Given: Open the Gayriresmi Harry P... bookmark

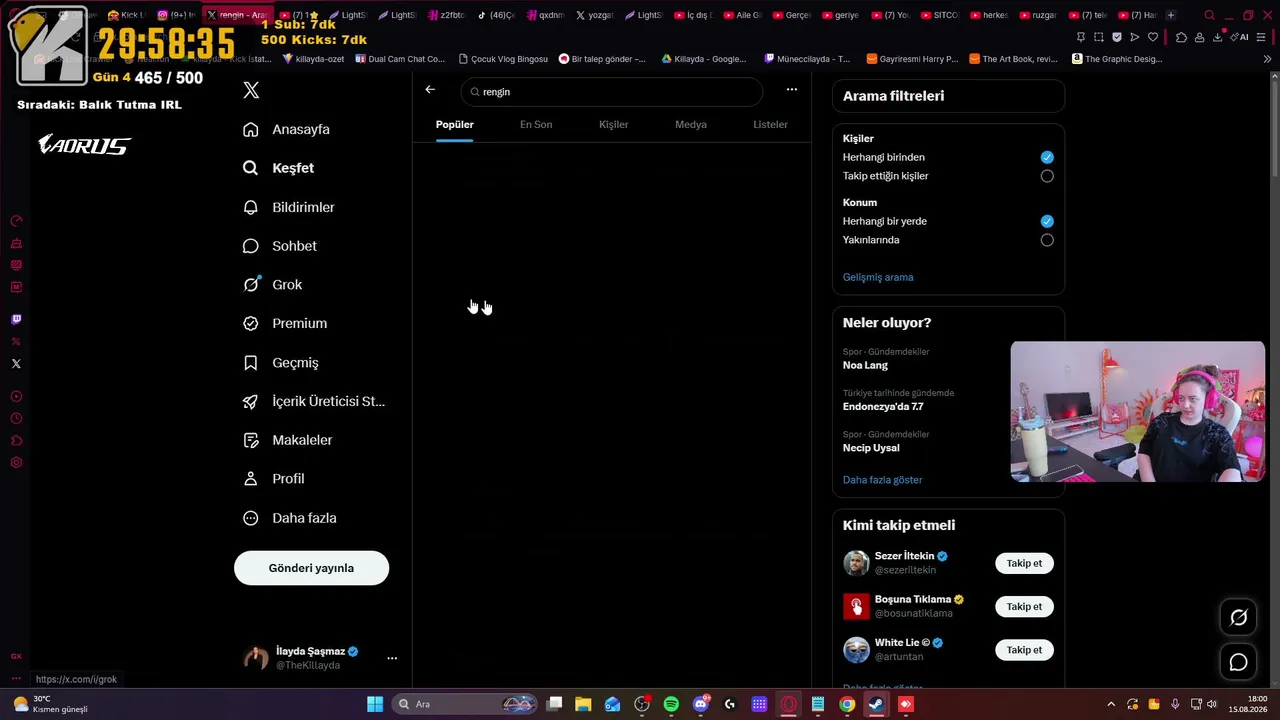Looking at the screenshot, I should (x=912, y=59).
